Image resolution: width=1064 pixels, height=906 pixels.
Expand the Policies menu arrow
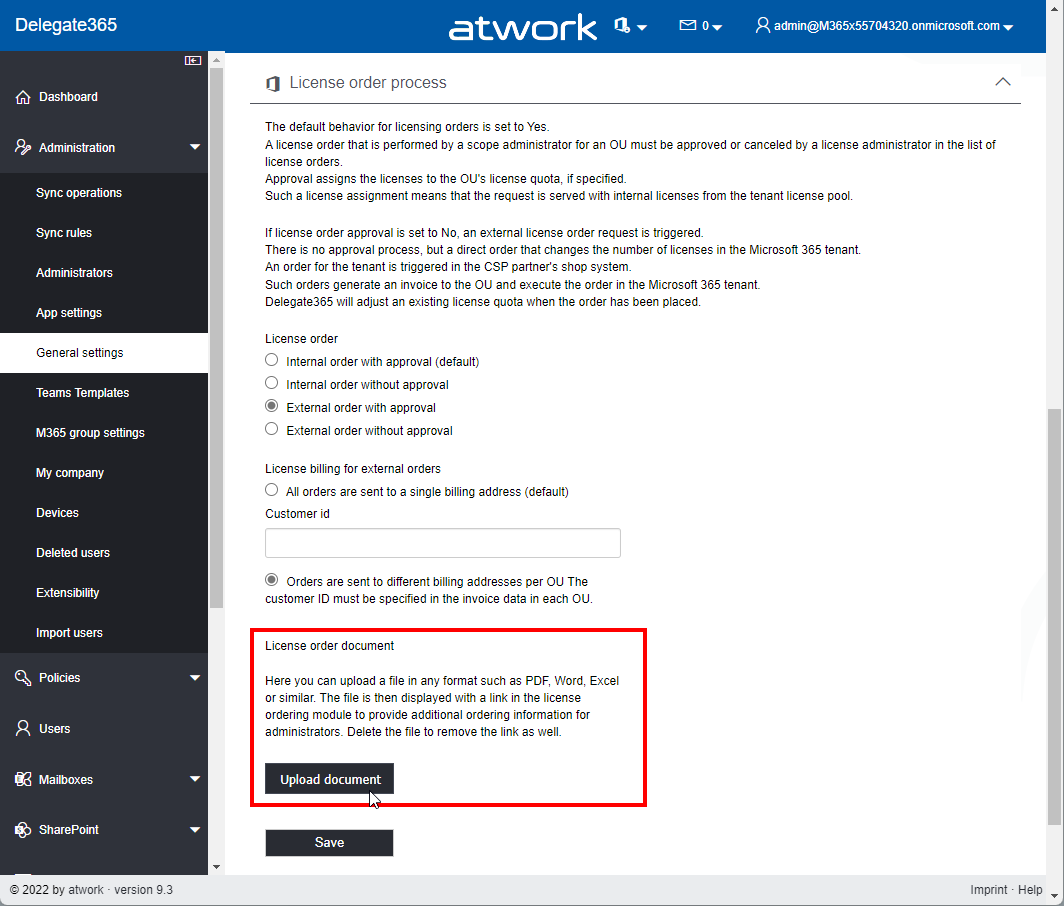[195, 677]
